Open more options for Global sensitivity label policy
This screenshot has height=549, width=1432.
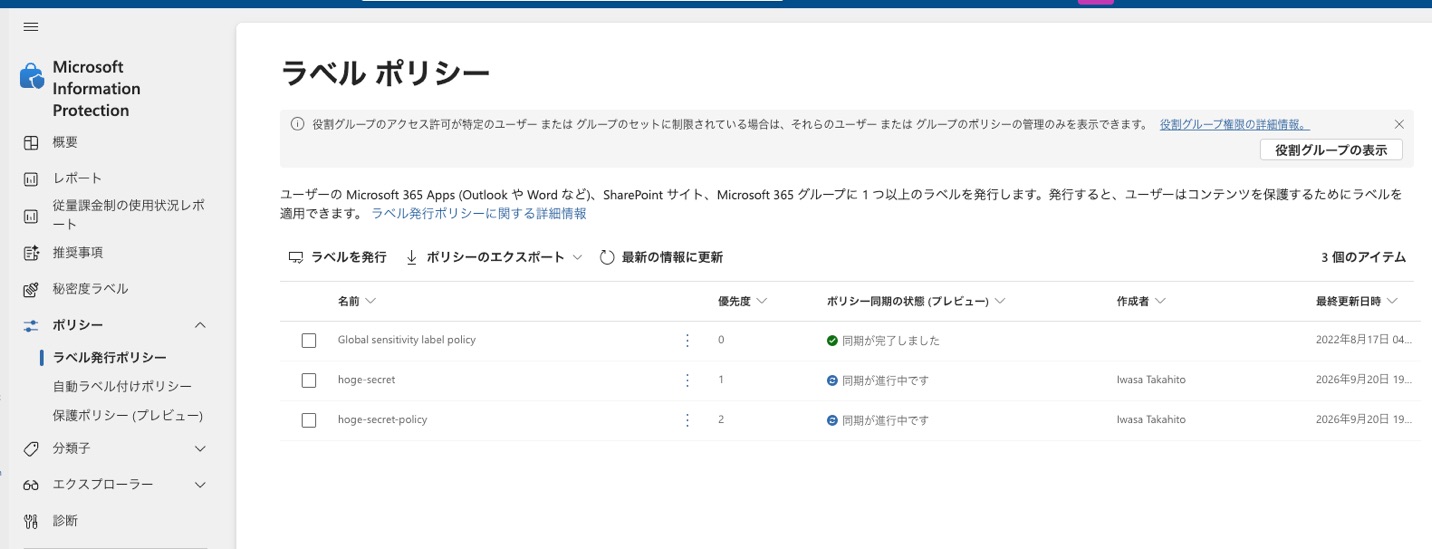(687, 341)
